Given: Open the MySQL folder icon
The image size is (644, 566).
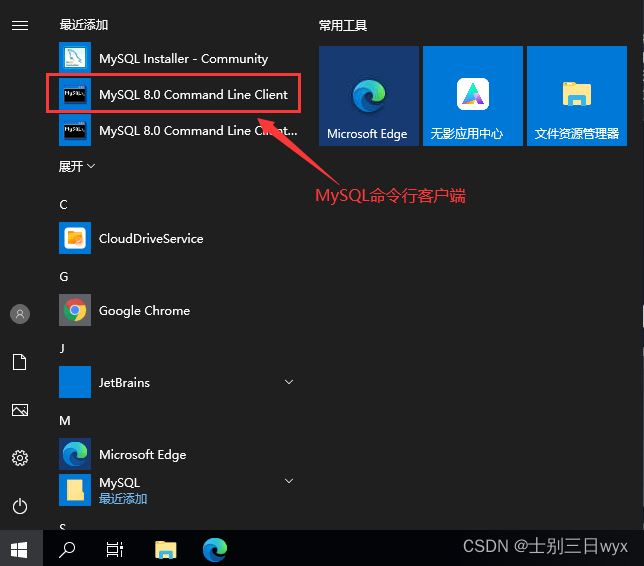Looking at the screenshot, I should tap(75, 490).
